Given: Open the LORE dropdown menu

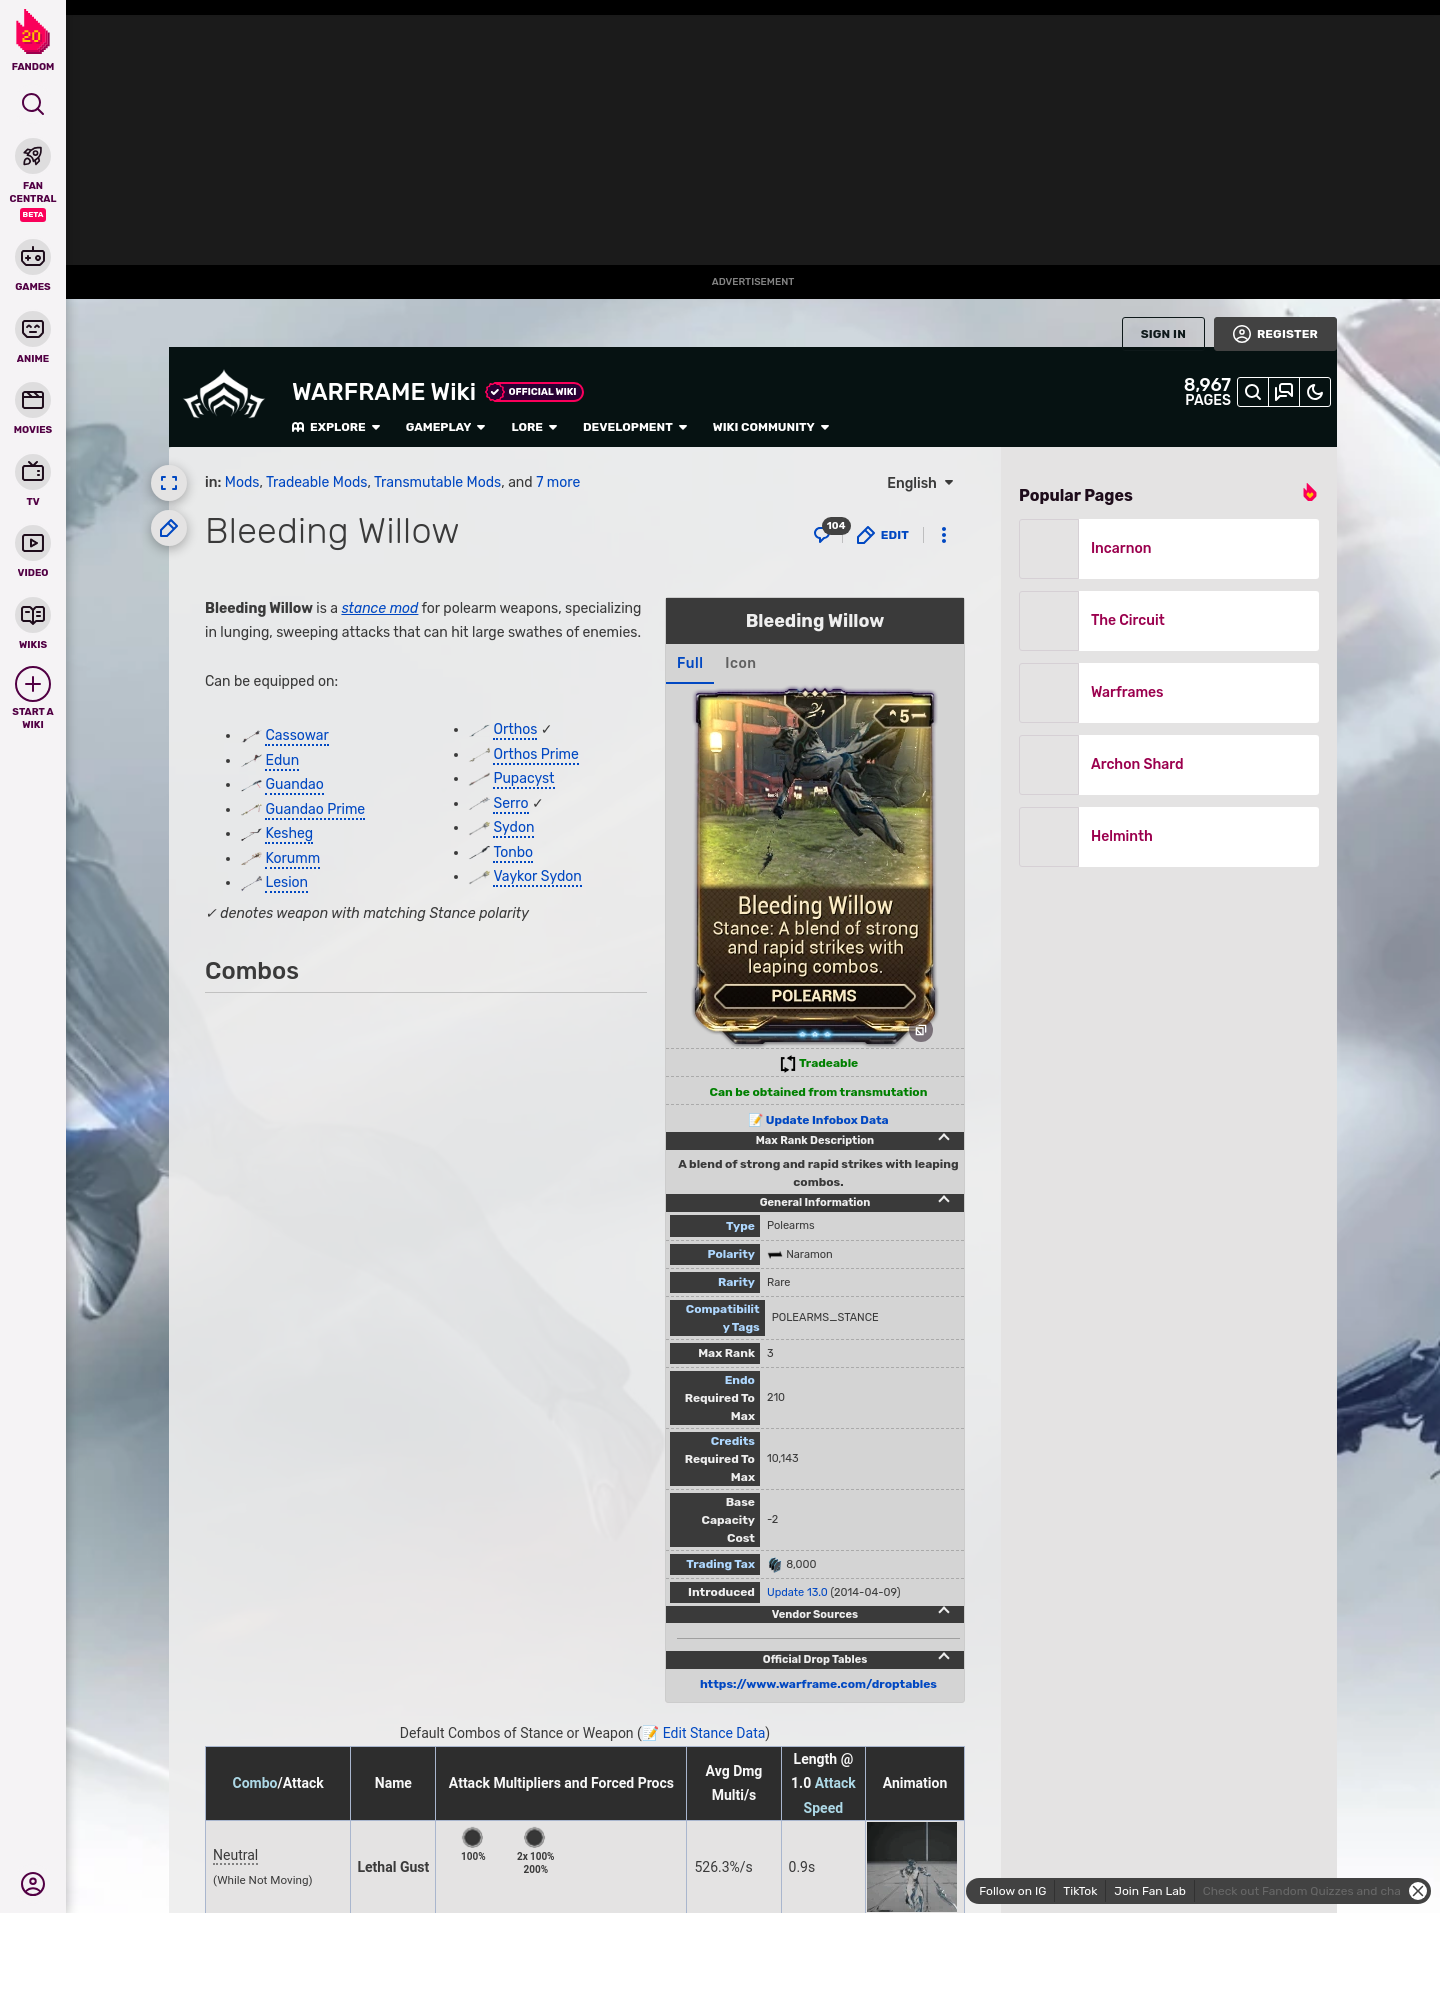Looking at the screenshot, I should pos(534,427).
